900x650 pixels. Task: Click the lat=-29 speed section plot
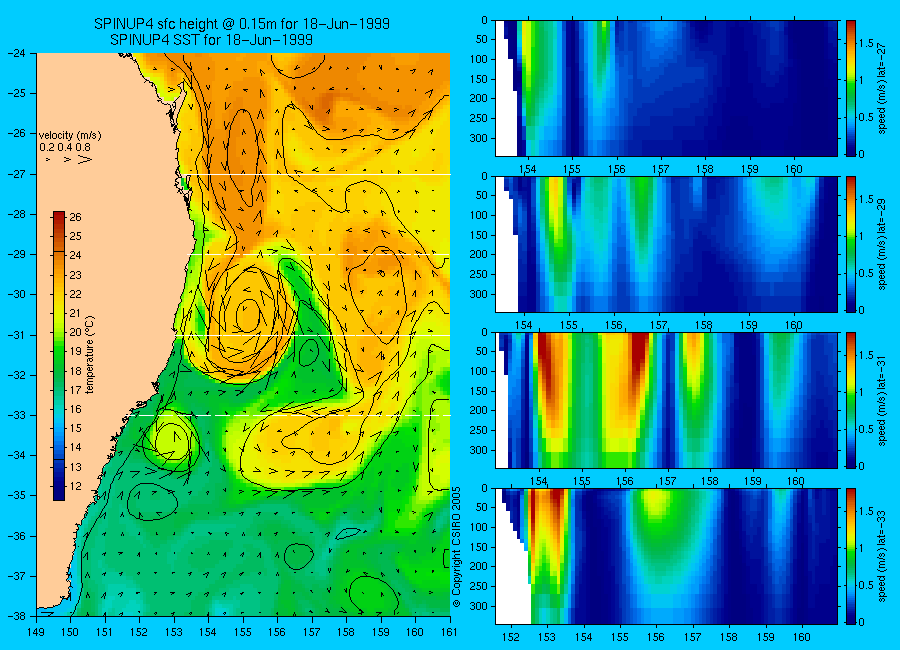pyautogui.click(x=666, y=244)
